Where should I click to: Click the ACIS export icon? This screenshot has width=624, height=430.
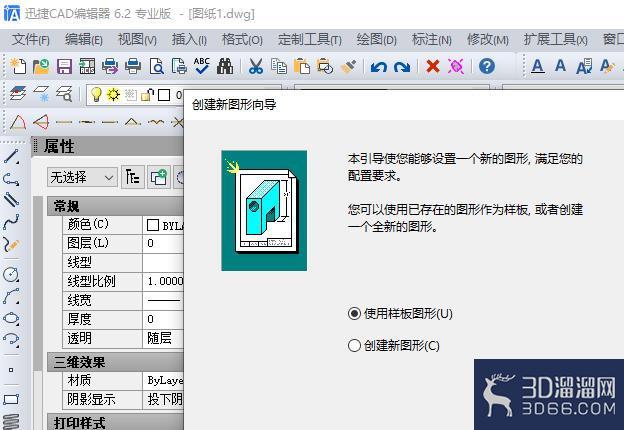tap(87, 66)
